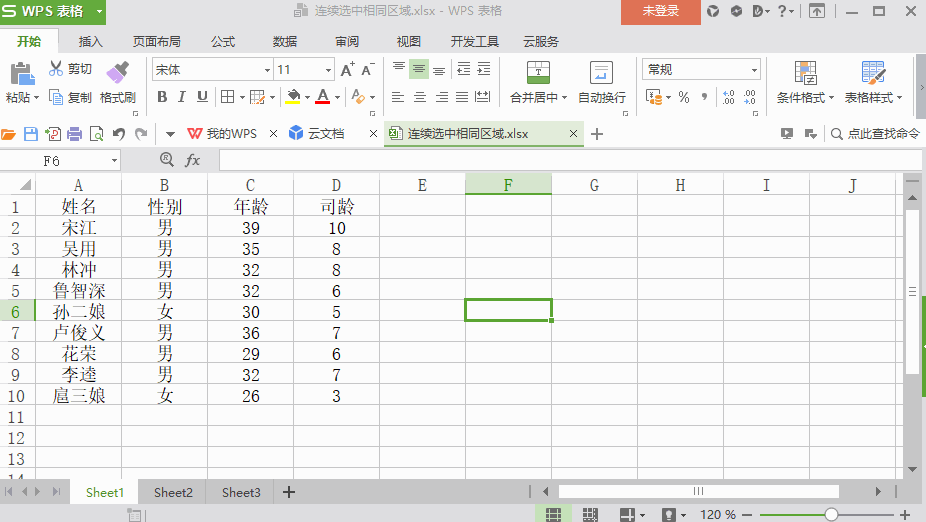Apply the comma thousands separator style
This screenshot has height=522, width=926.
(705, 97)
